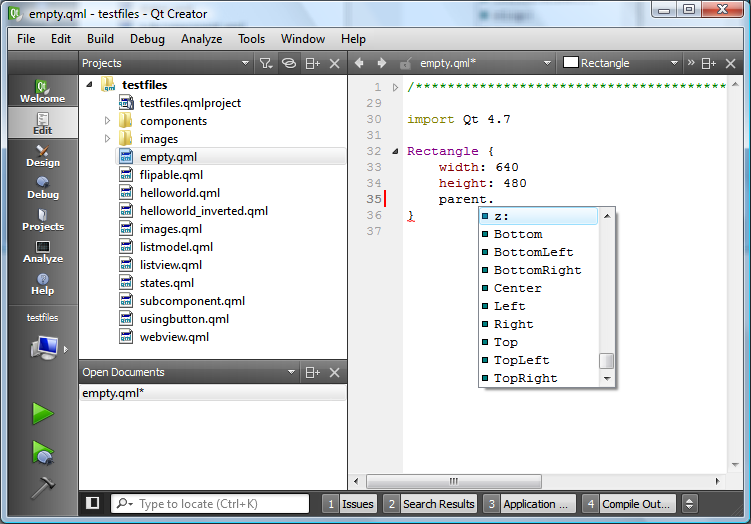Click the Start Debugging run icon
Viewport: 751px width, 524px height.
(x=42, y=451)
